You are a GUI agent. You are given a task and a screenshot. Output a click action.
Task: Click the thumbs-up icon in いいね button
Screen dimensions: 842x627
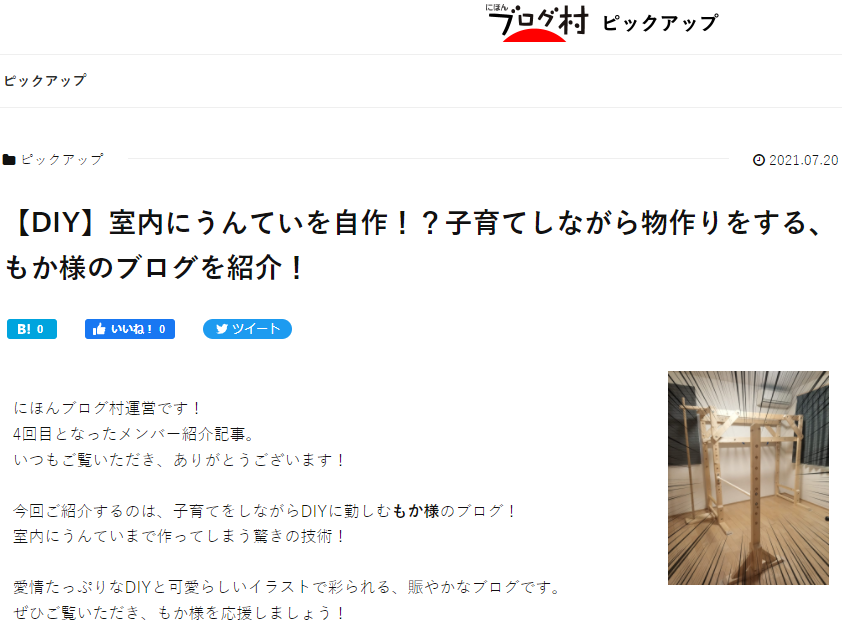coord(99,329)
